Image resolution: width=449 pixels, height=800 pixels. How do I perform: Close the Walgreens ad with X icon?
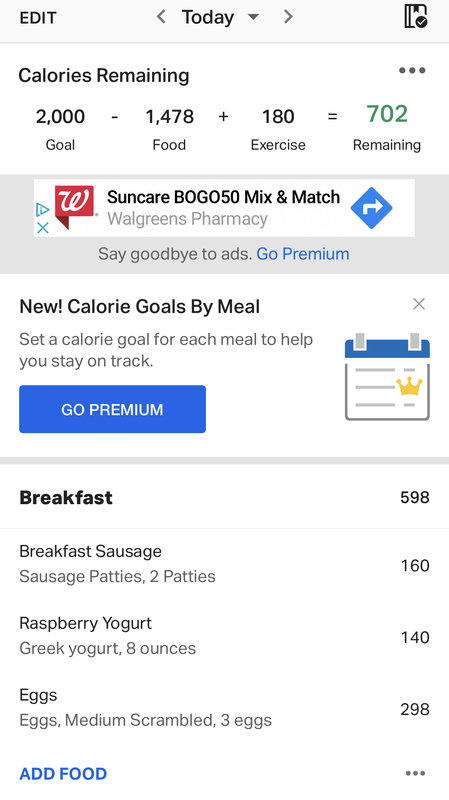click(x=43, y=228)
